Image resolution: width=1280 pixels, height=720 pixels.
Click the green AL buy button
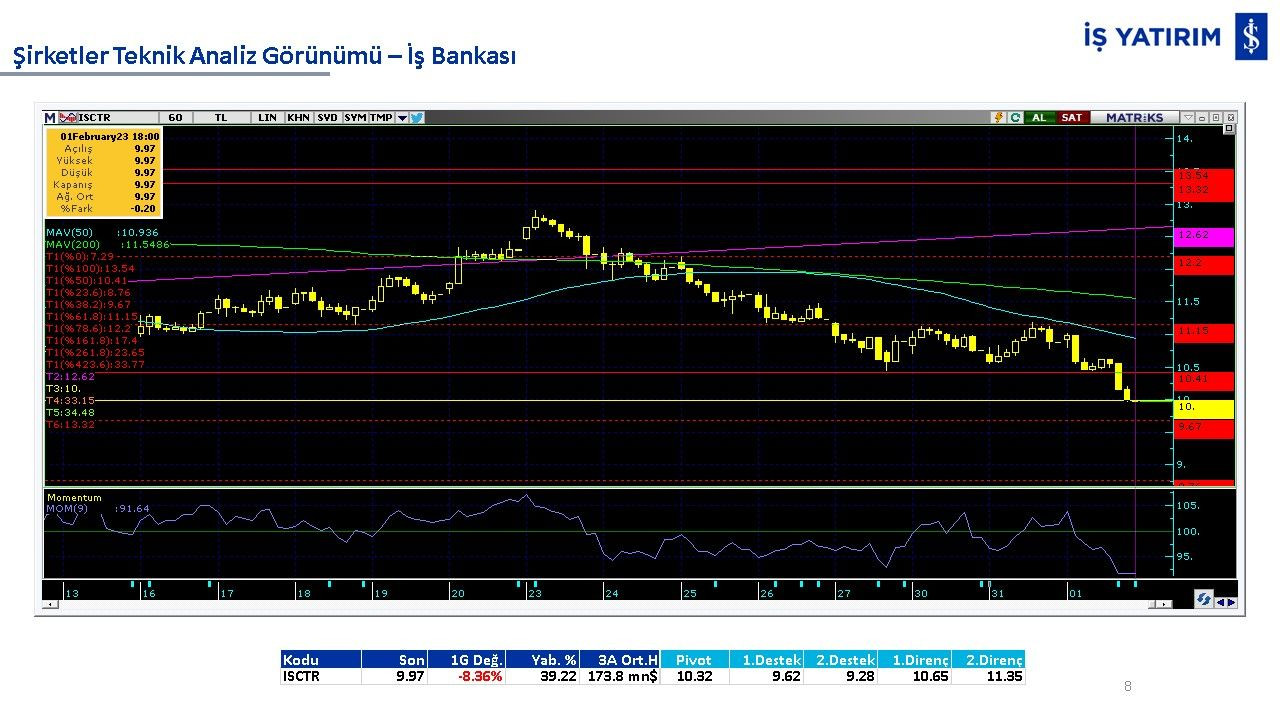click(x=1039, y=117)
